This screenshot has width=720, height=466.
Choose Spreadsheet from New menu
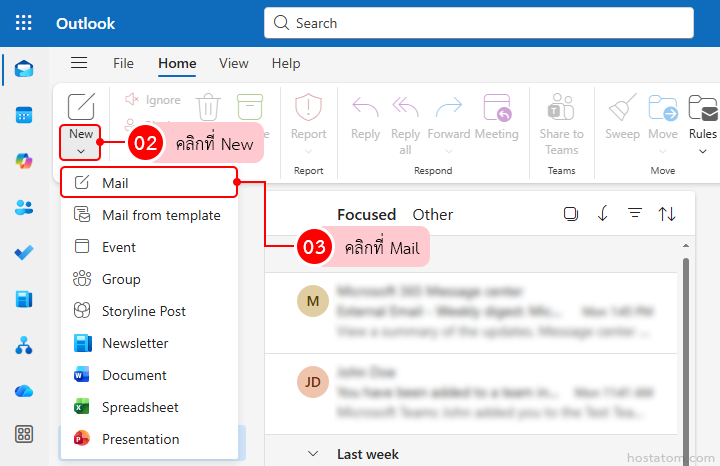(149, 407)
